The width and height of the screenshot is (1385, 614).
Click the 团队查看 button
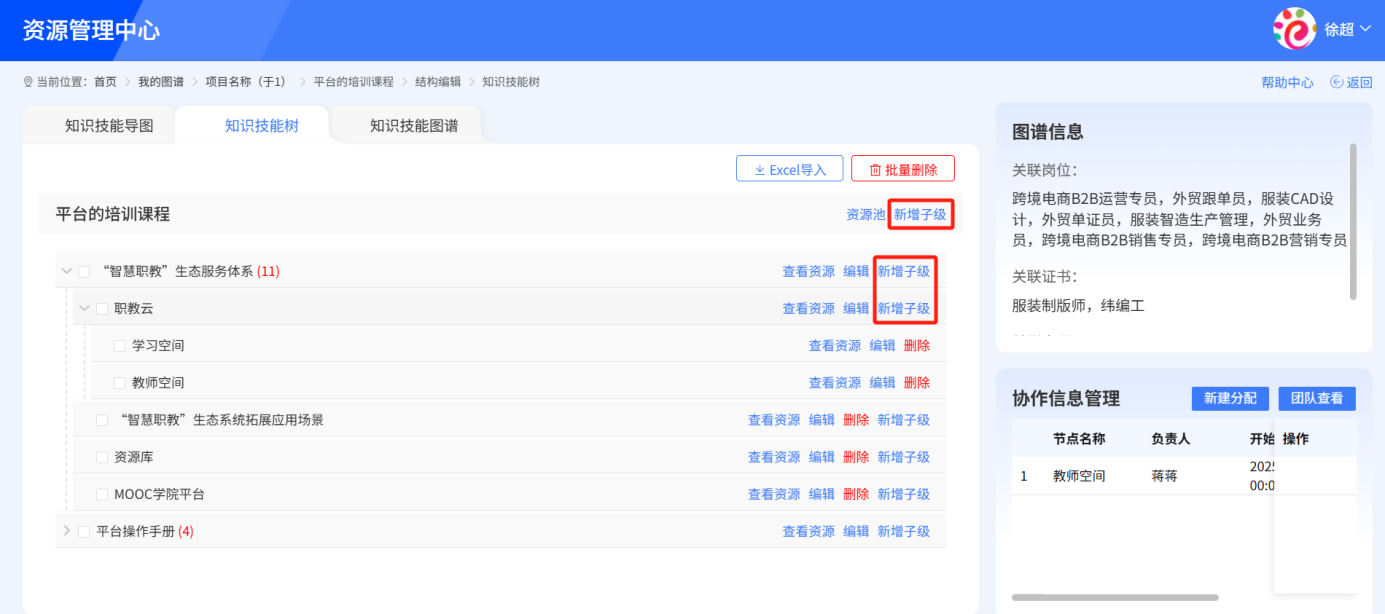click(x=1317, y=398)
